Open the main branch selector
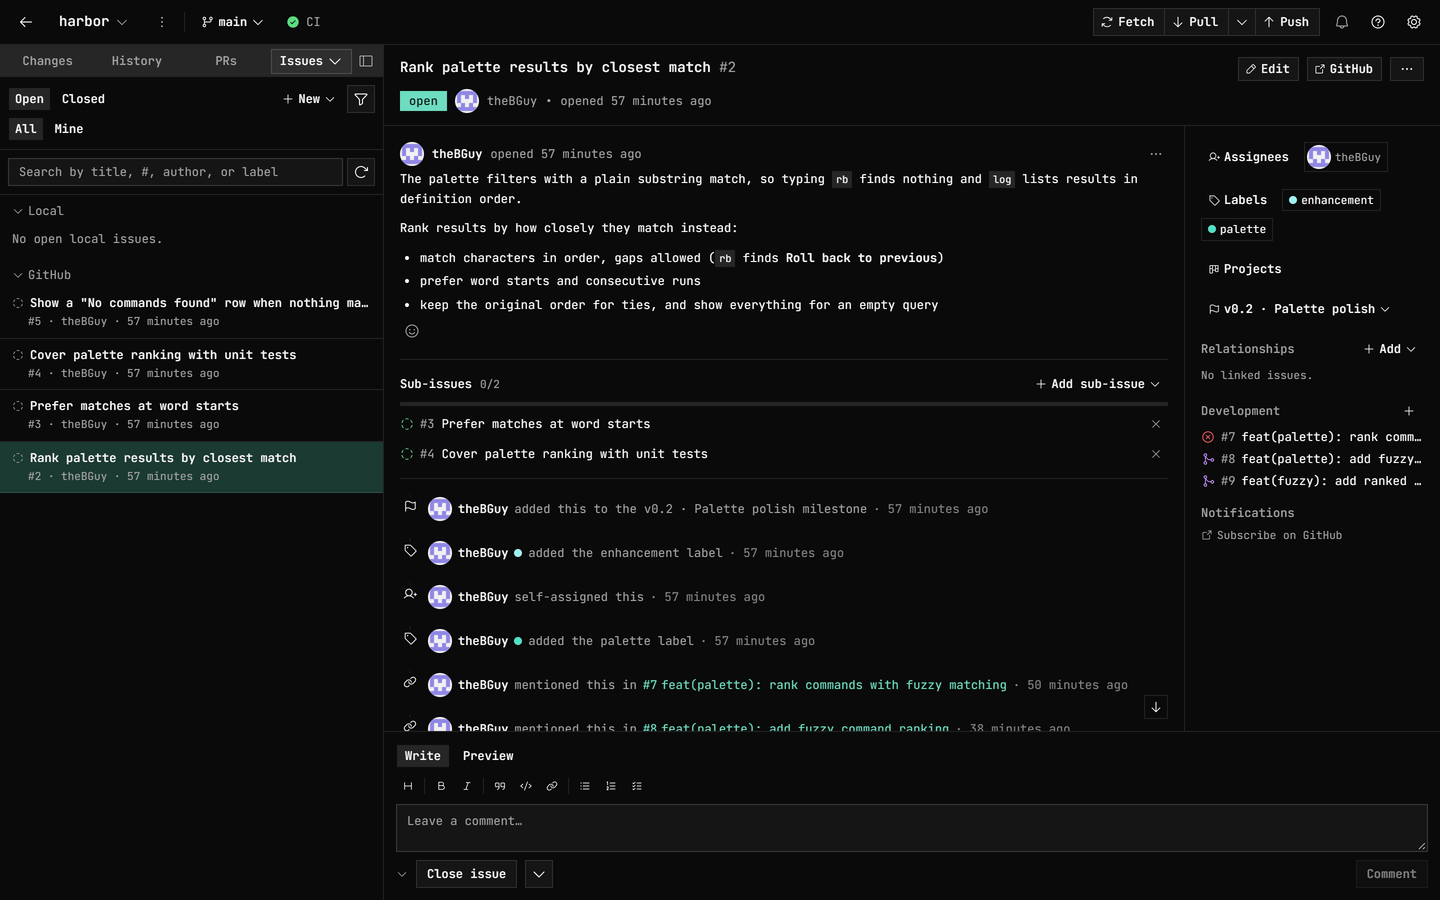The height and width of the screenshot is (900, 1440). (232, 22)
